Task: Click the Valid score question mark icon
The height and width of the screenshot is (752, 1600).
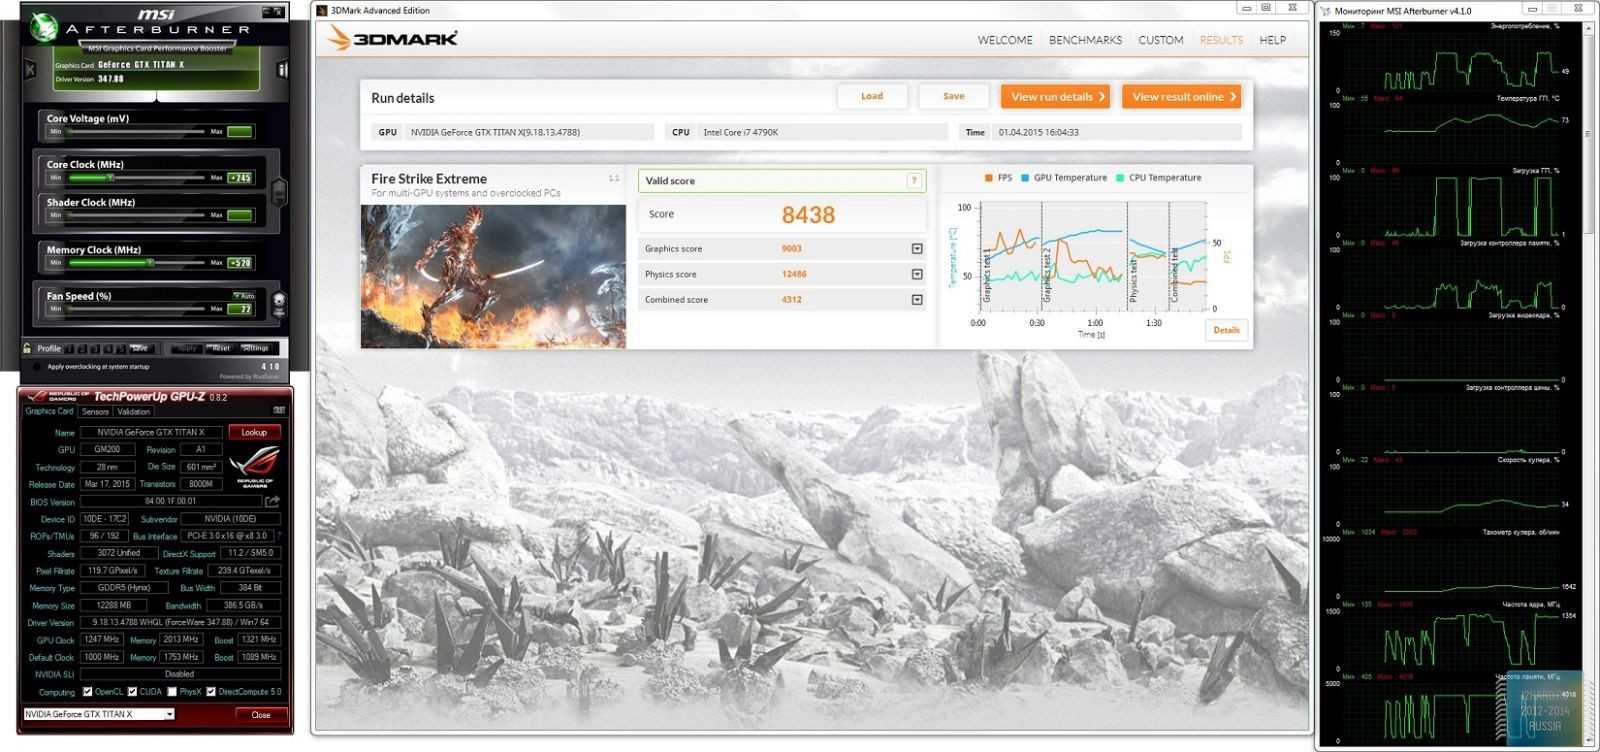Action: [913, 181]
